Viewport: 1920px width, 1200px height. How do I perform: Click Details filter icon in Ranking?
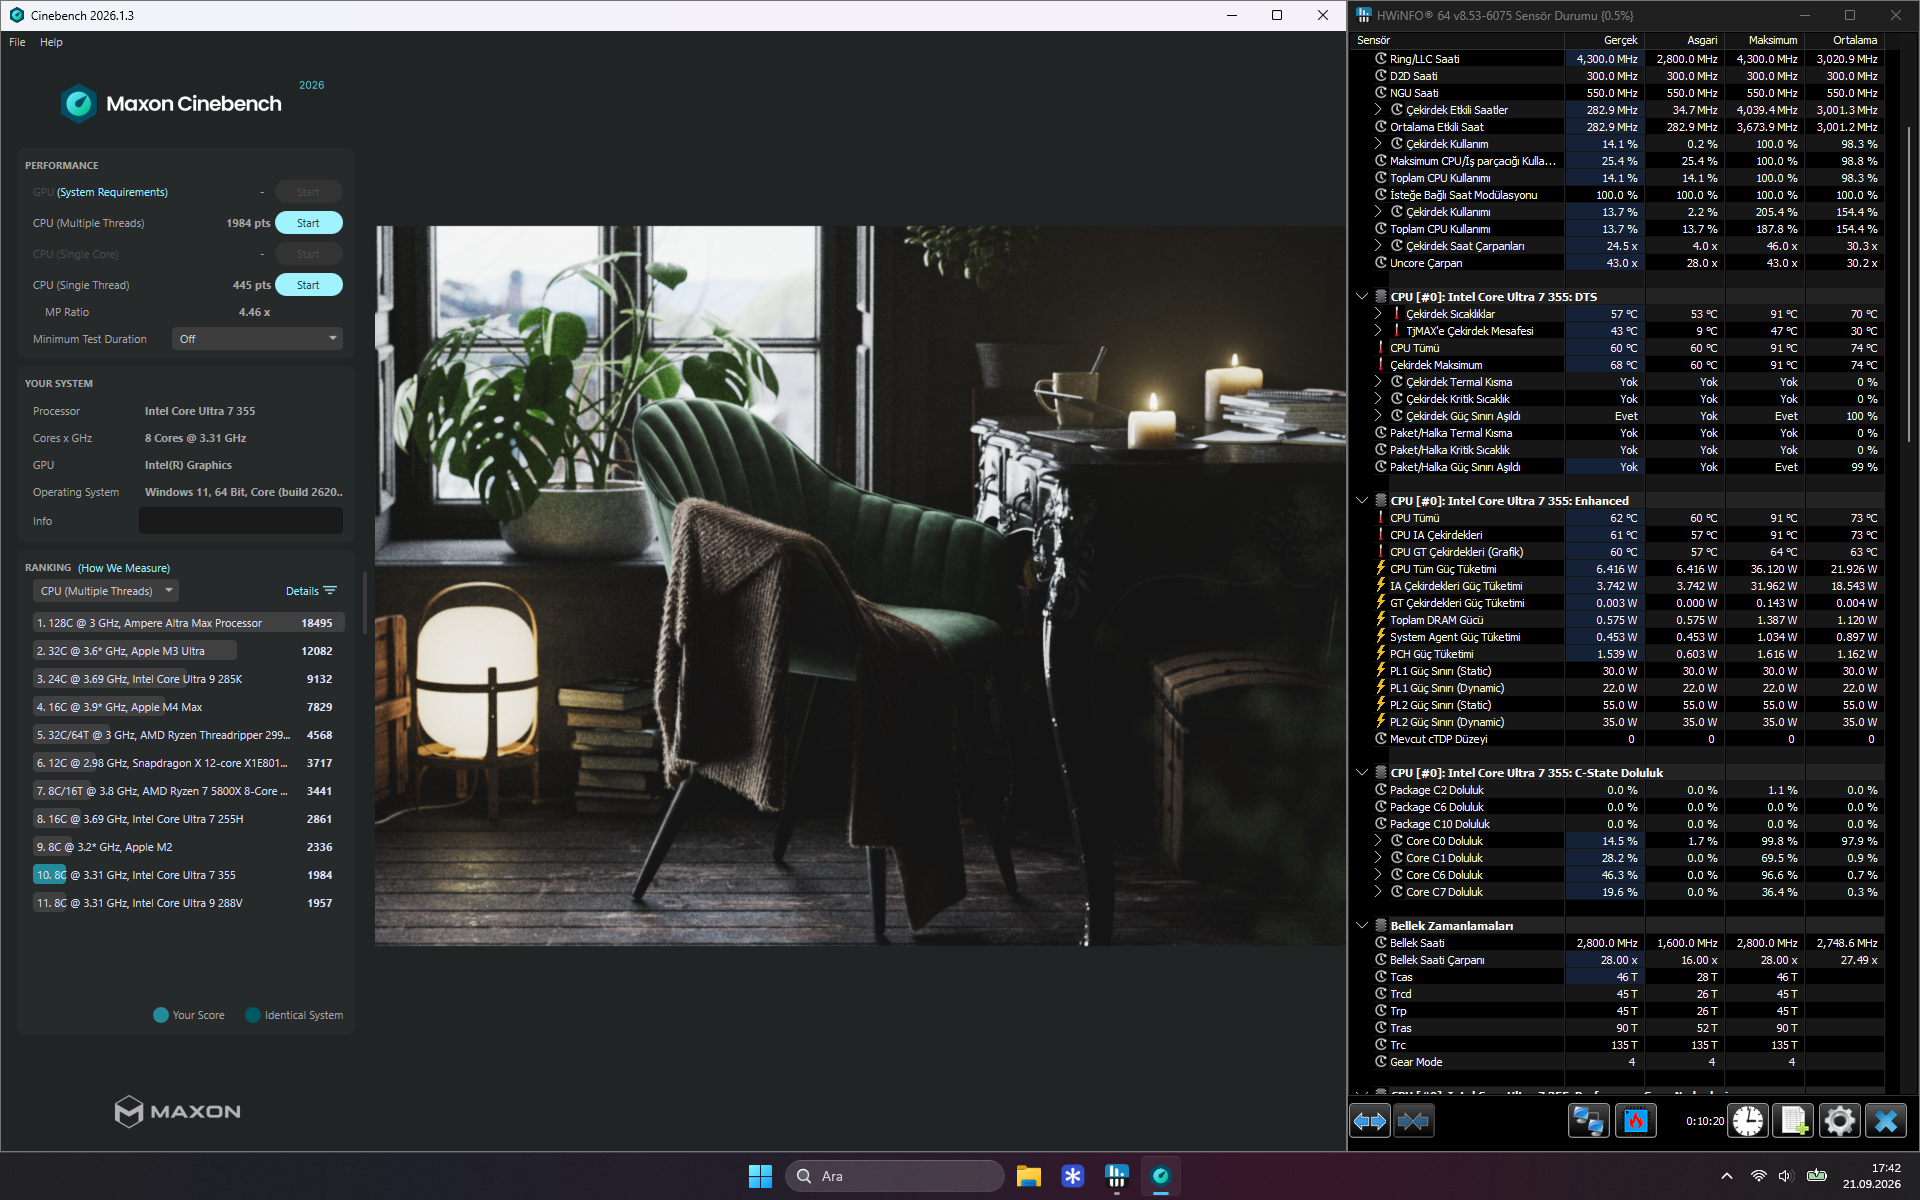(330, 591)
